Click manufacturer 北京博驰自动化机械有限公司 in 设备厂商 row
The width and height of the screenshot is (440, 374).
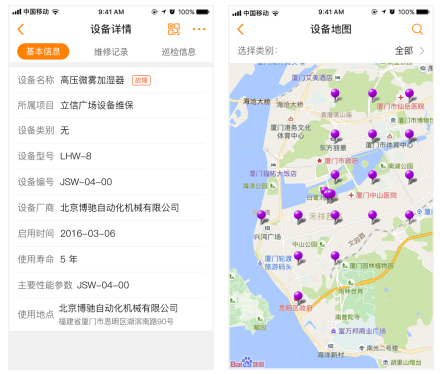(x=120, y=208)
